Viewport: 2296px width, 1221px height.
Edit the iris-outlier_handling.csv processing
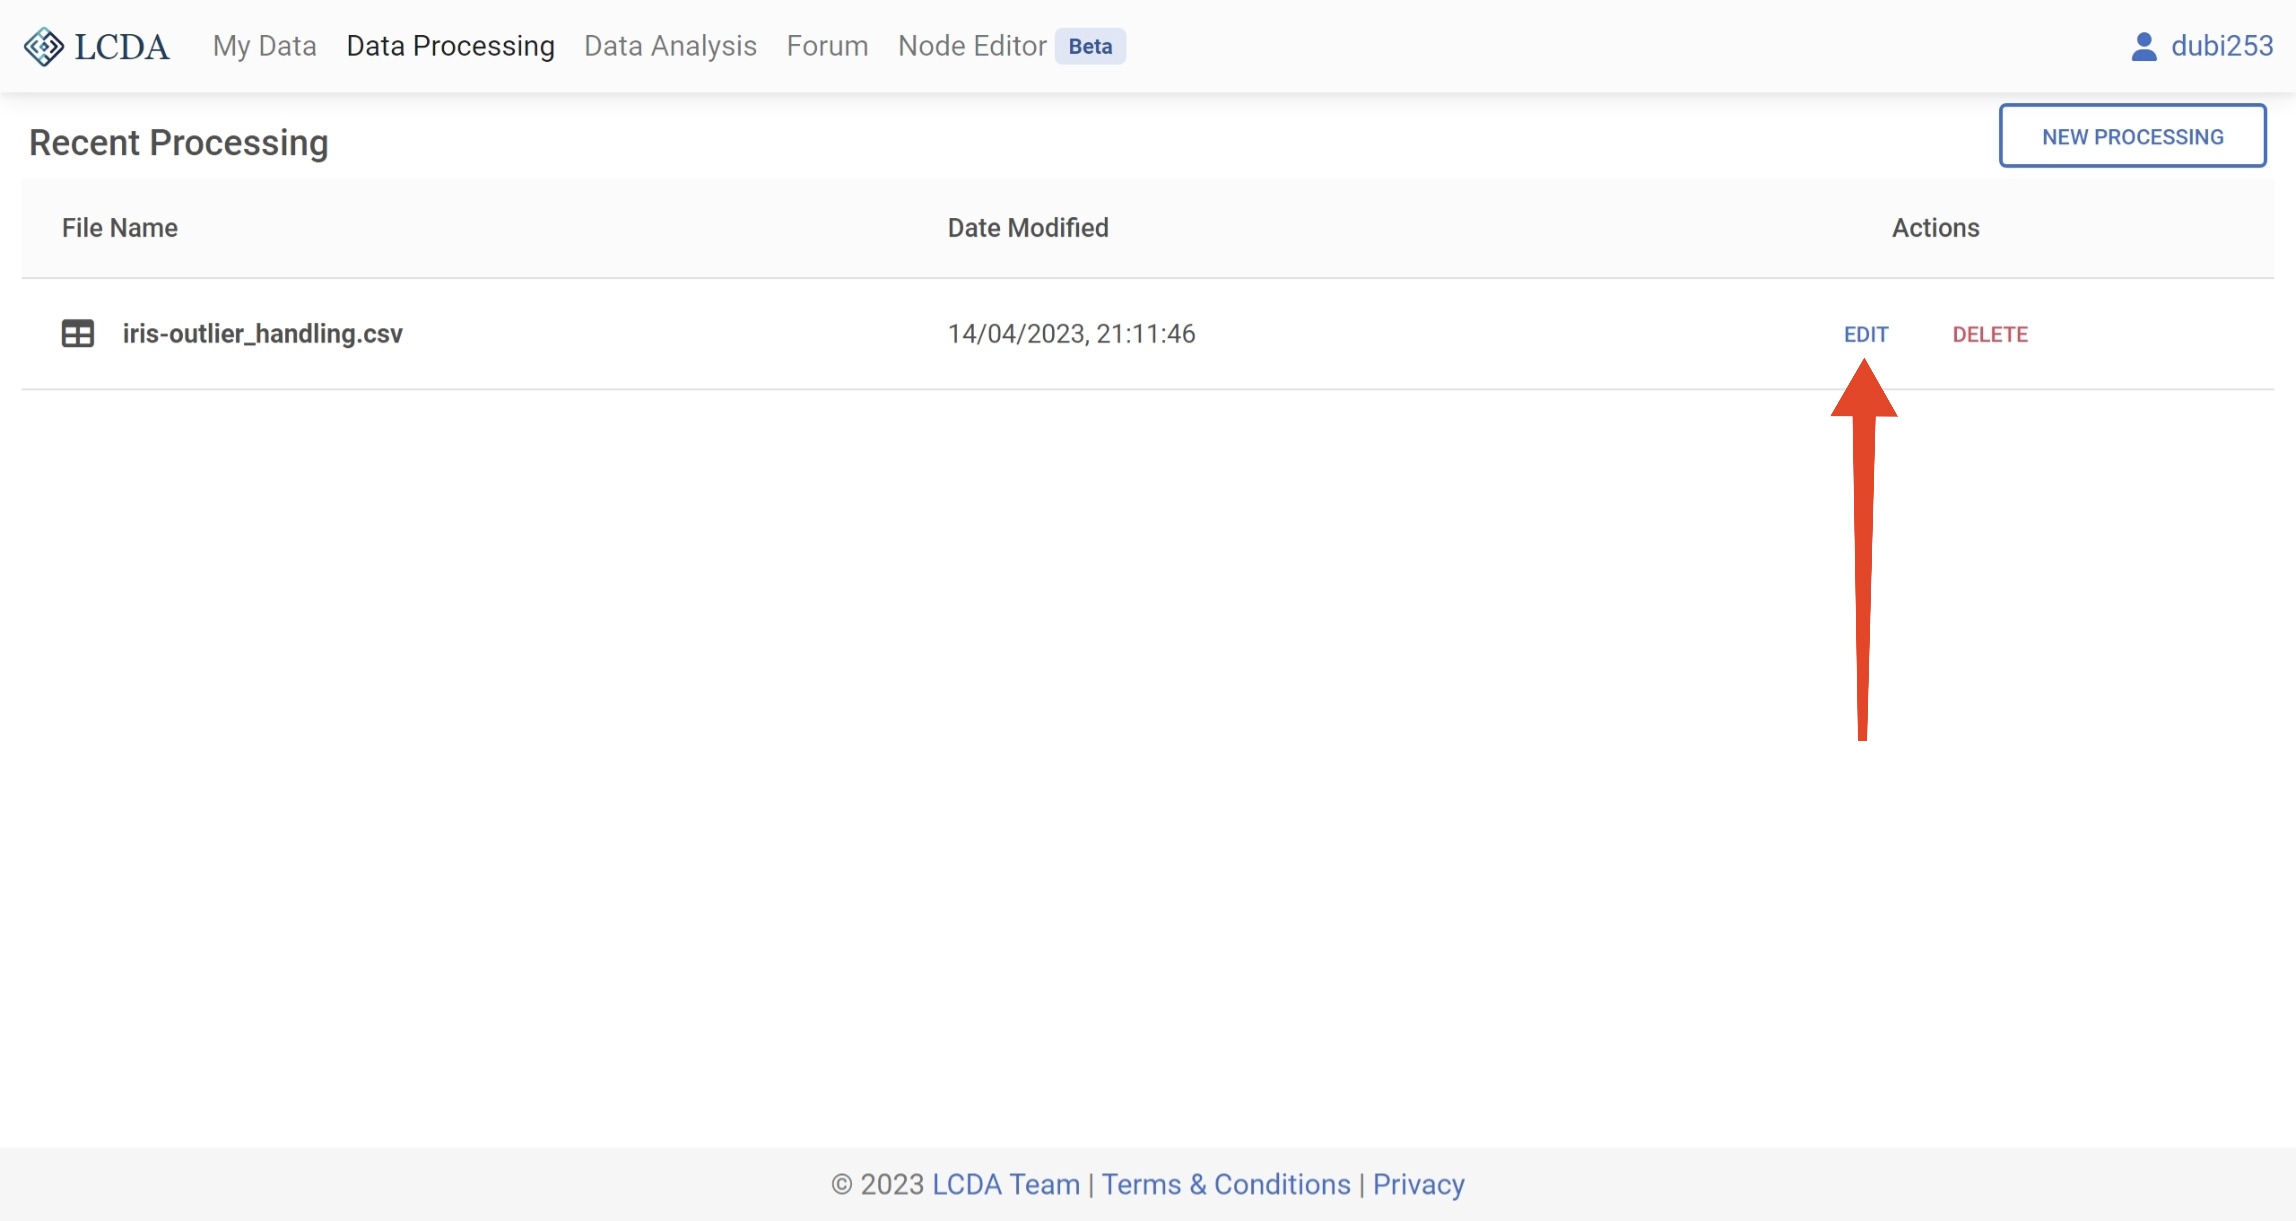pyautogui.click(x=1866, y=334)
